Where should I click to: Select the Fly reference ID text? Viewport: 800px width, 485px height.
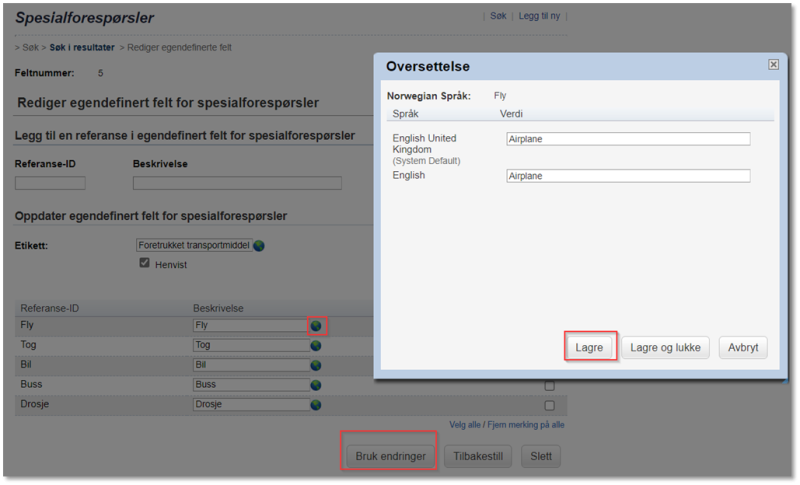coord(27,325)
